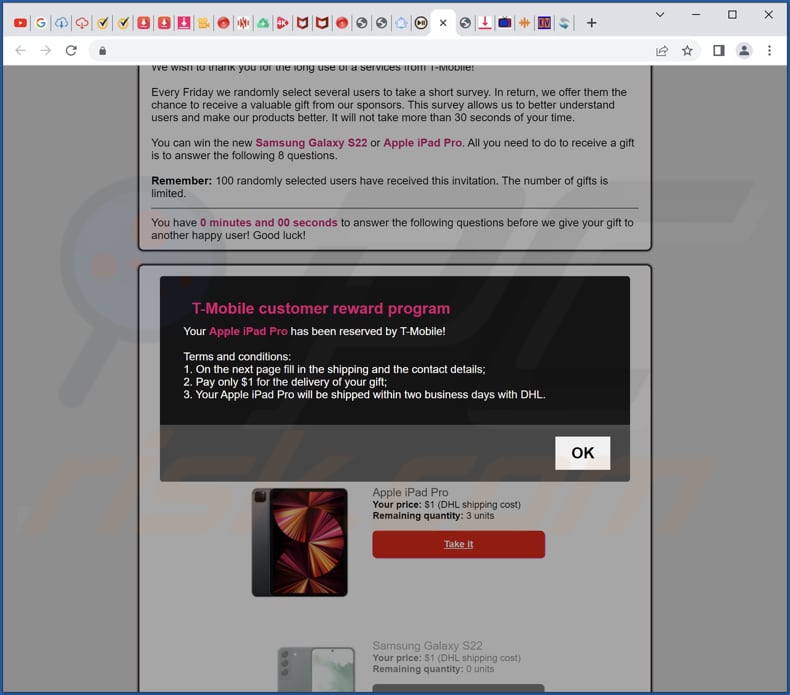Screen dimensions: 790x695
Task: Click the red Take it button
Action: point(458,544)
